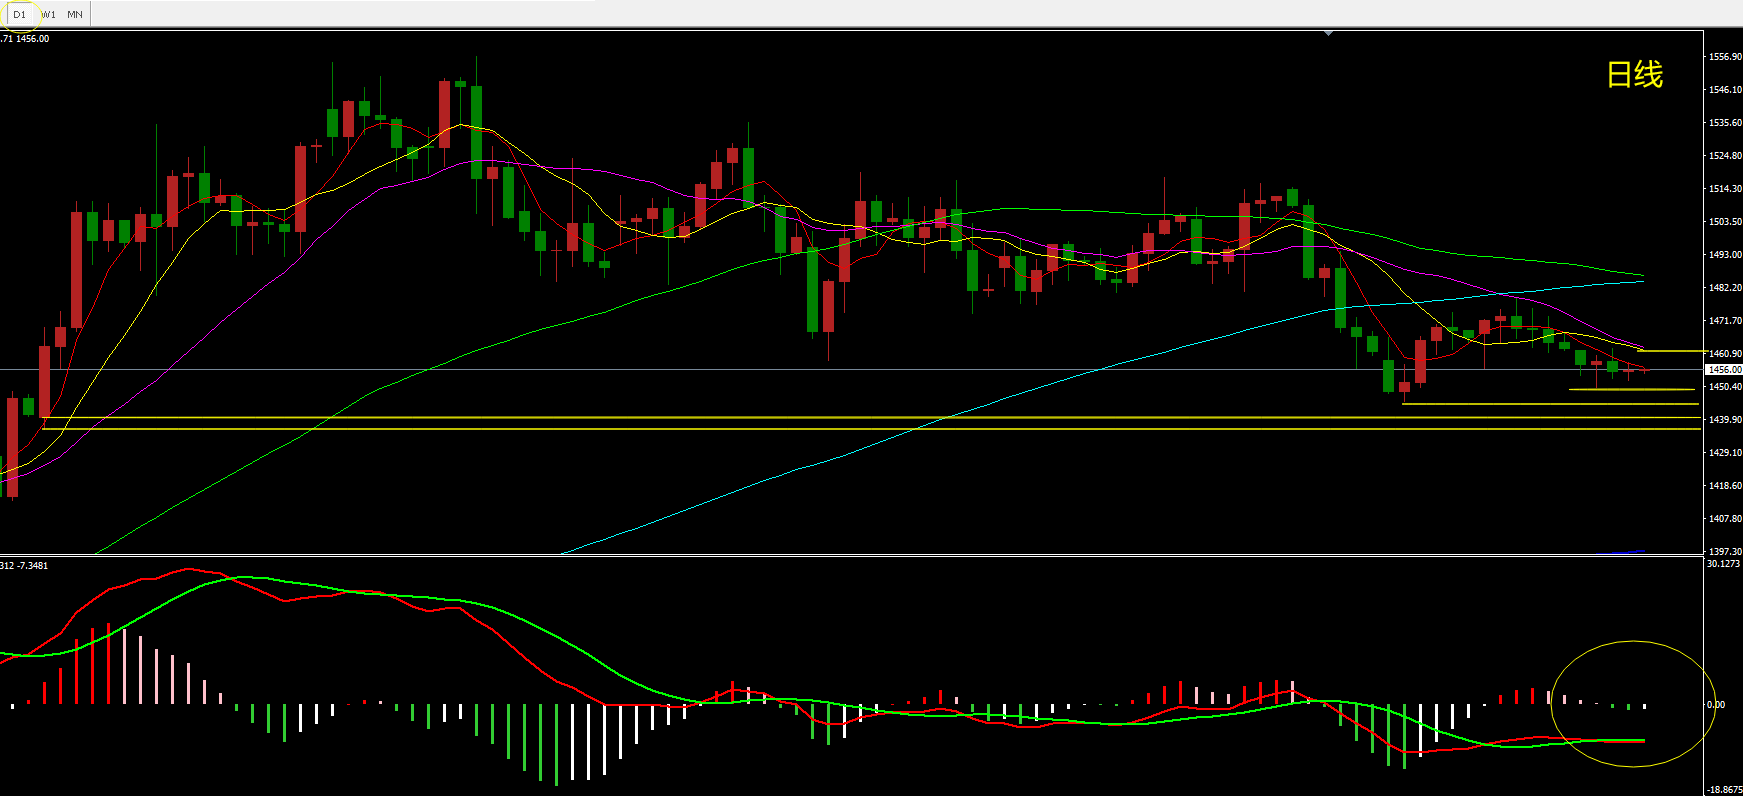Click the 0.00 MACD zero level label

pos(1715,705)
